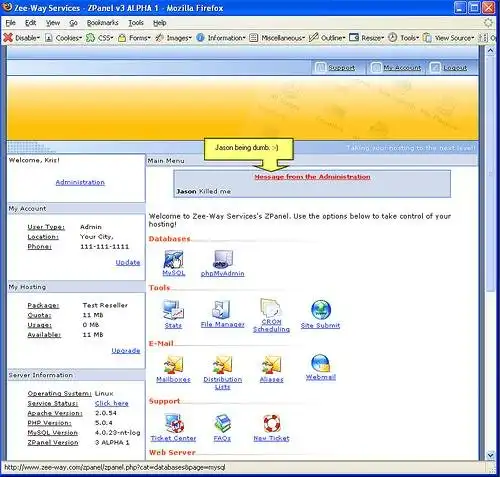Click View Source in developer toolbar

(448, 38)
